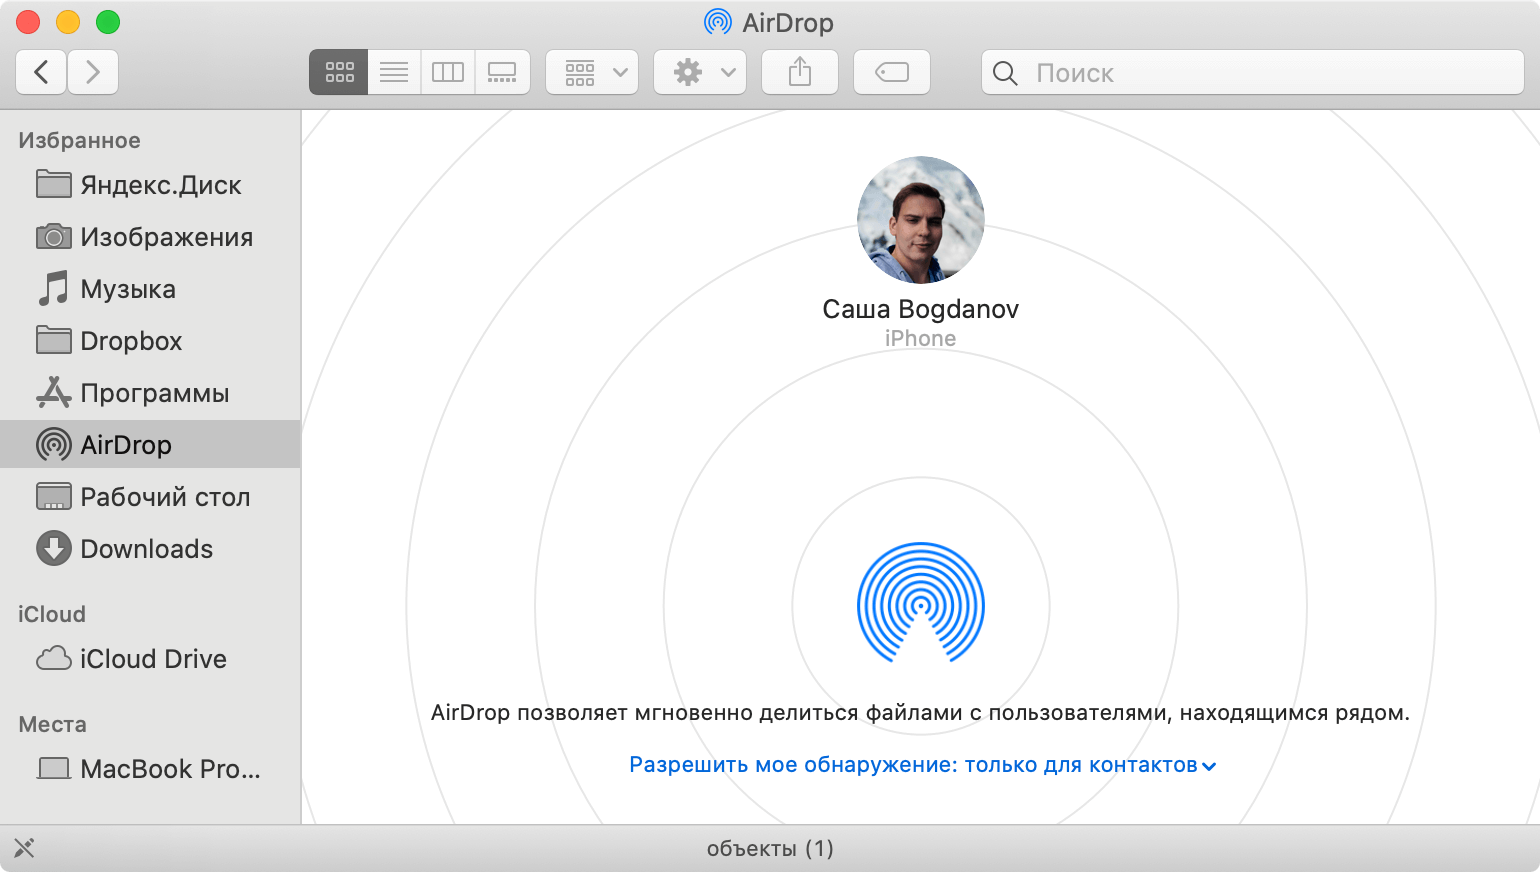
Task: Switch to list view mode
Action: (x=394, y=72)
